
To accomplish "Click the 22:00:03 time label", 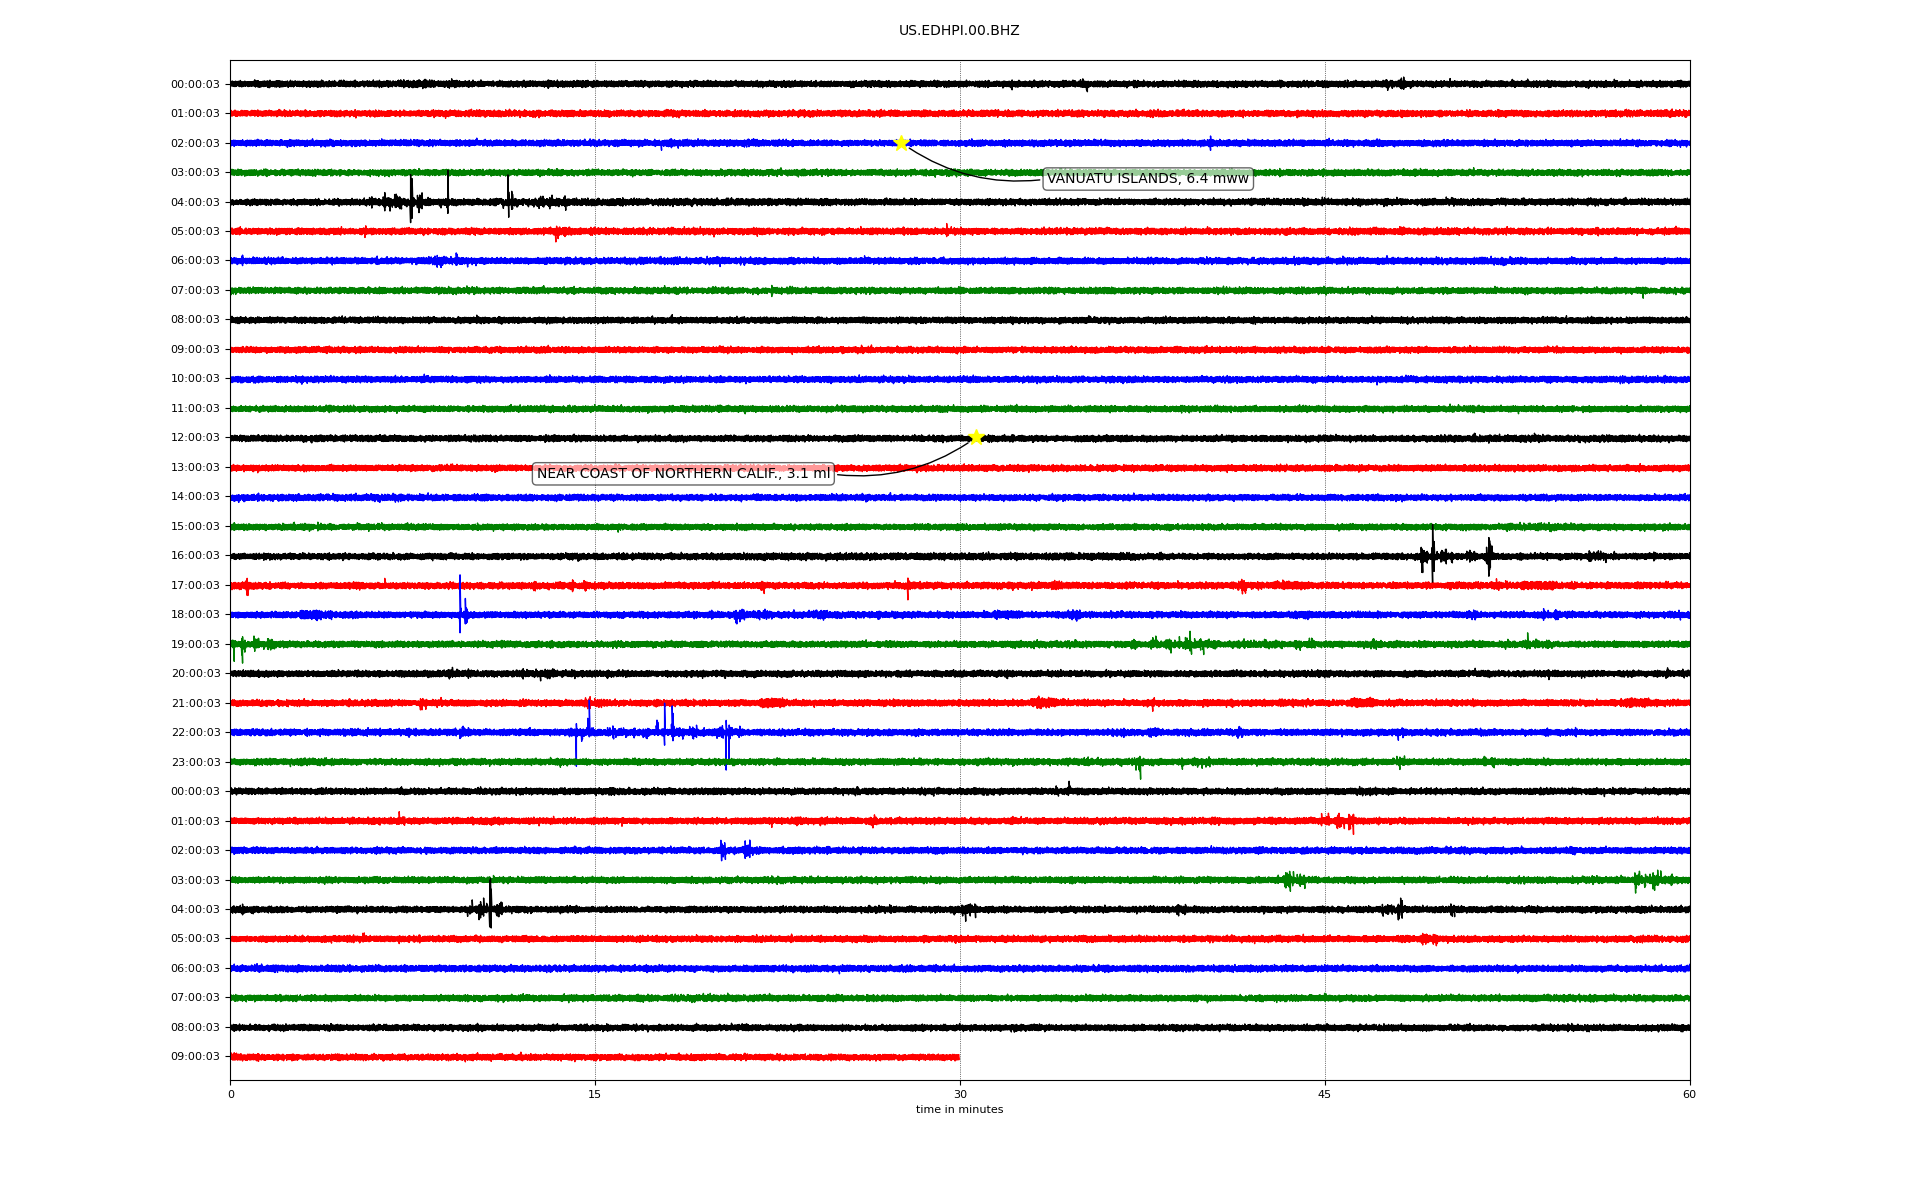I will (x=195, y=733).
